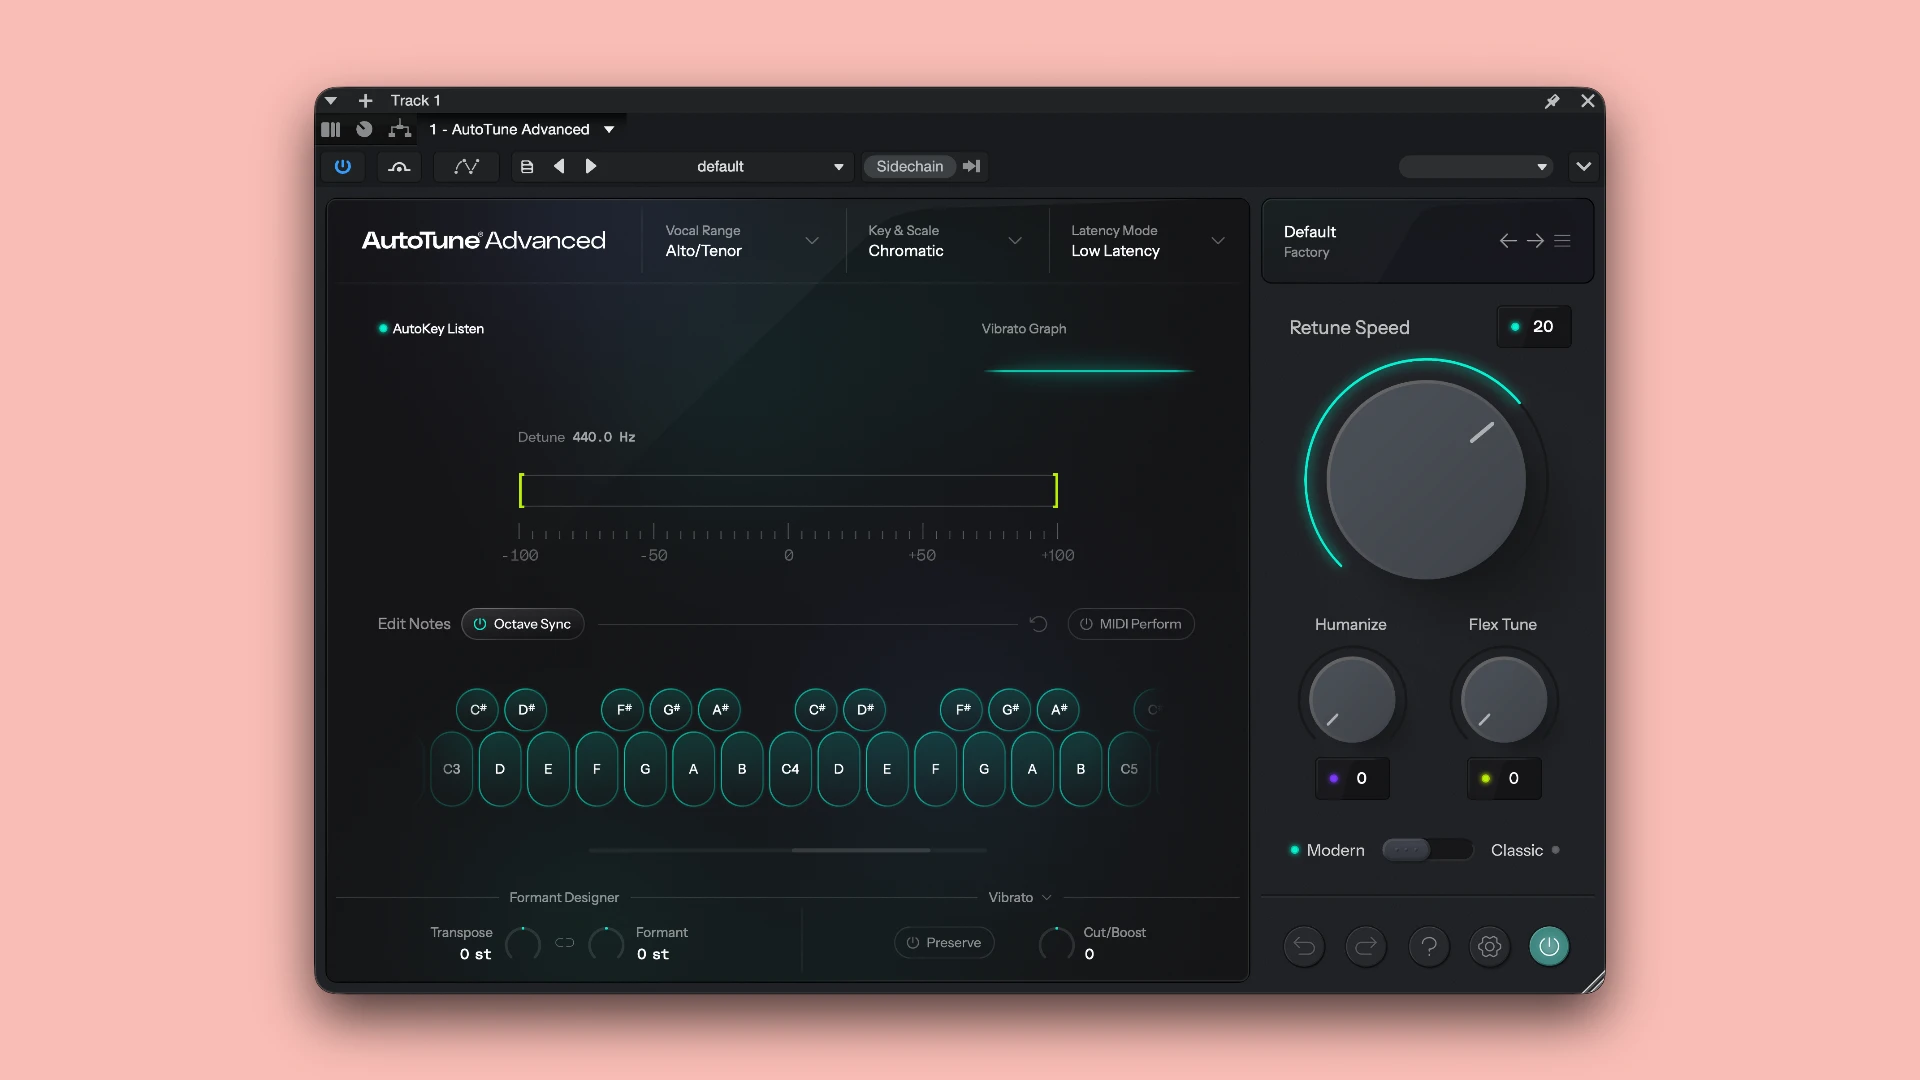The width and height of the screenshot is (1920, 1080).
Task: Click the pin window icon
Action: click(x=1552, y=101)
